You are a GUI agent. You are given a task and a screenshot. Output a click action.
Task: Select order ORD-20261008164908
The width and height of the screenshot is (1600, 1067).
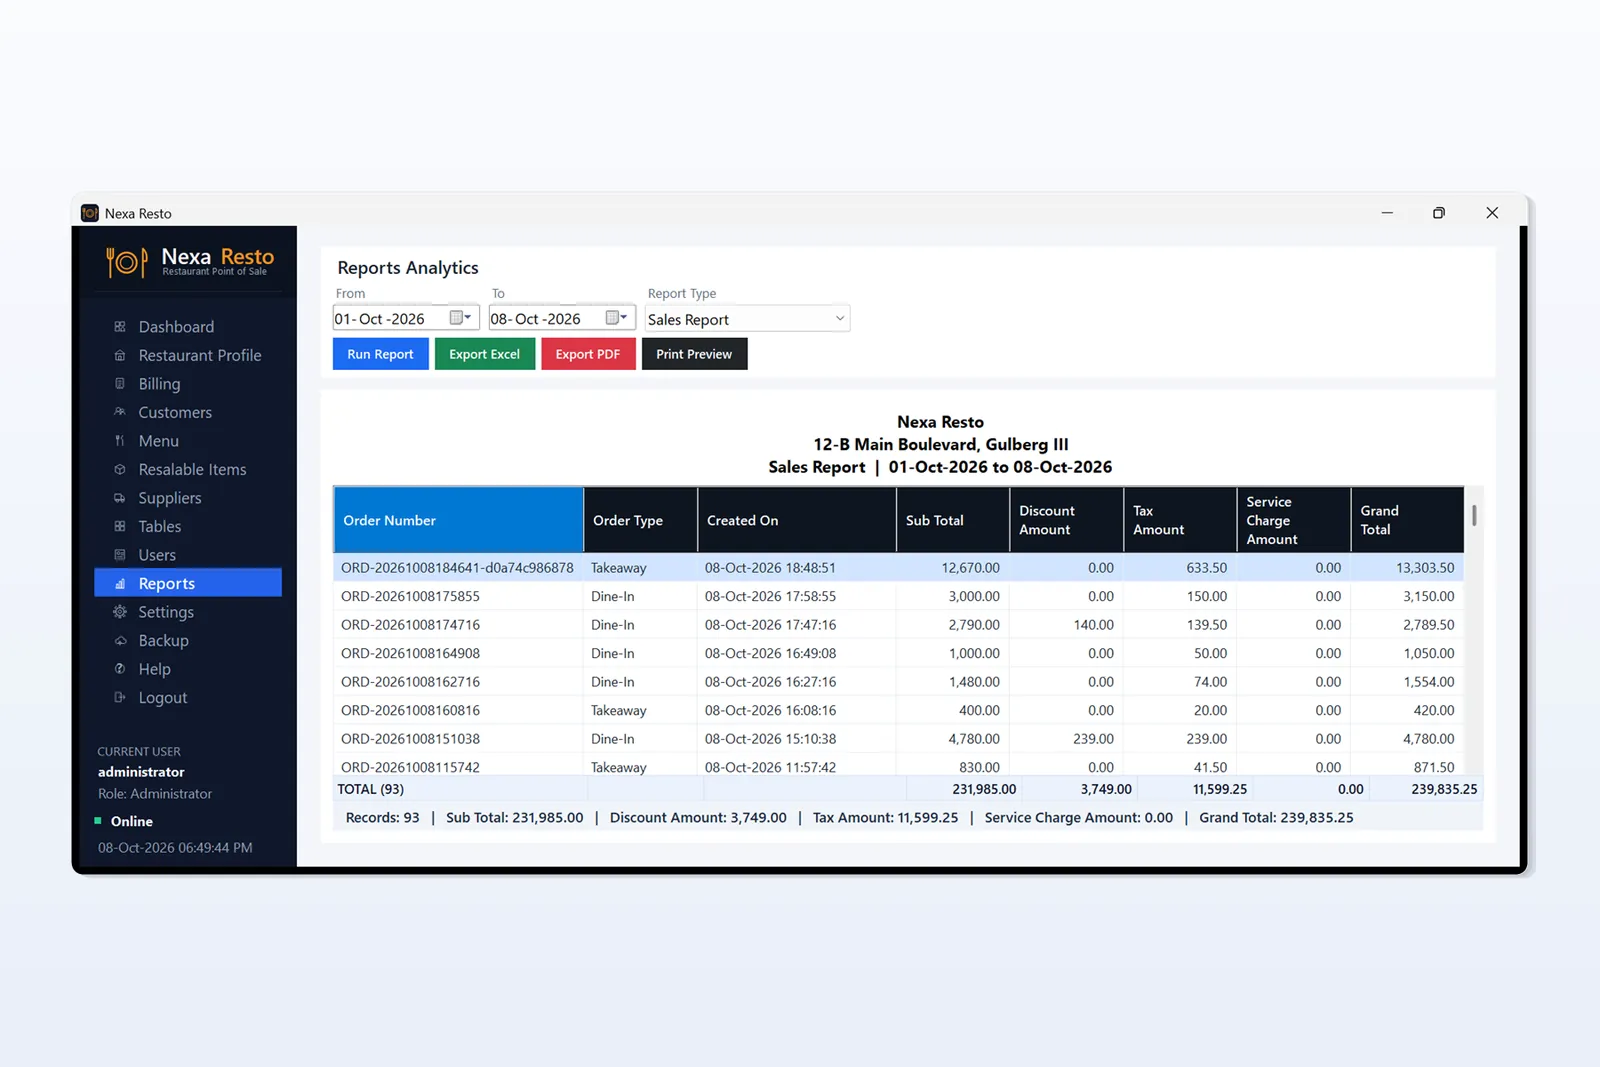(x=898, y=653)
